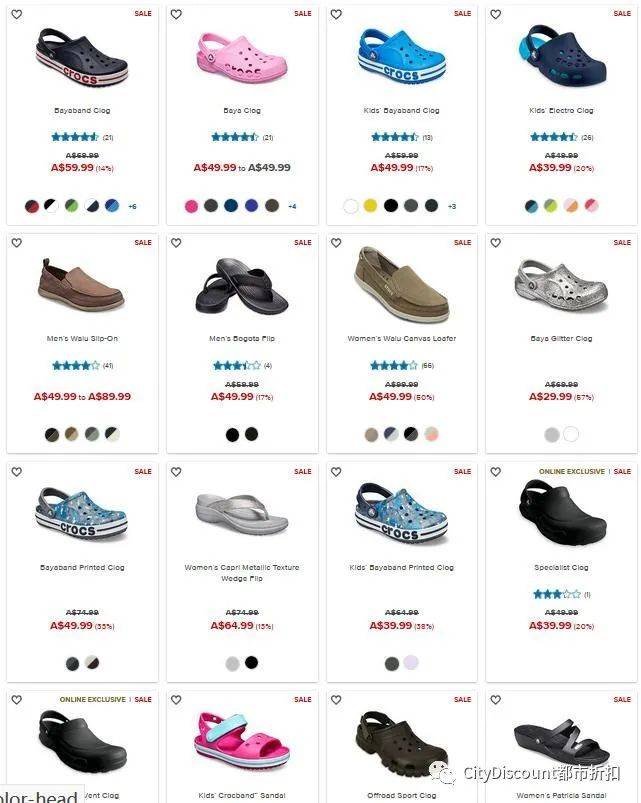Select pink swatch under Baya Clog
This screenshot has height=803, width=641.
coord(191,206)
